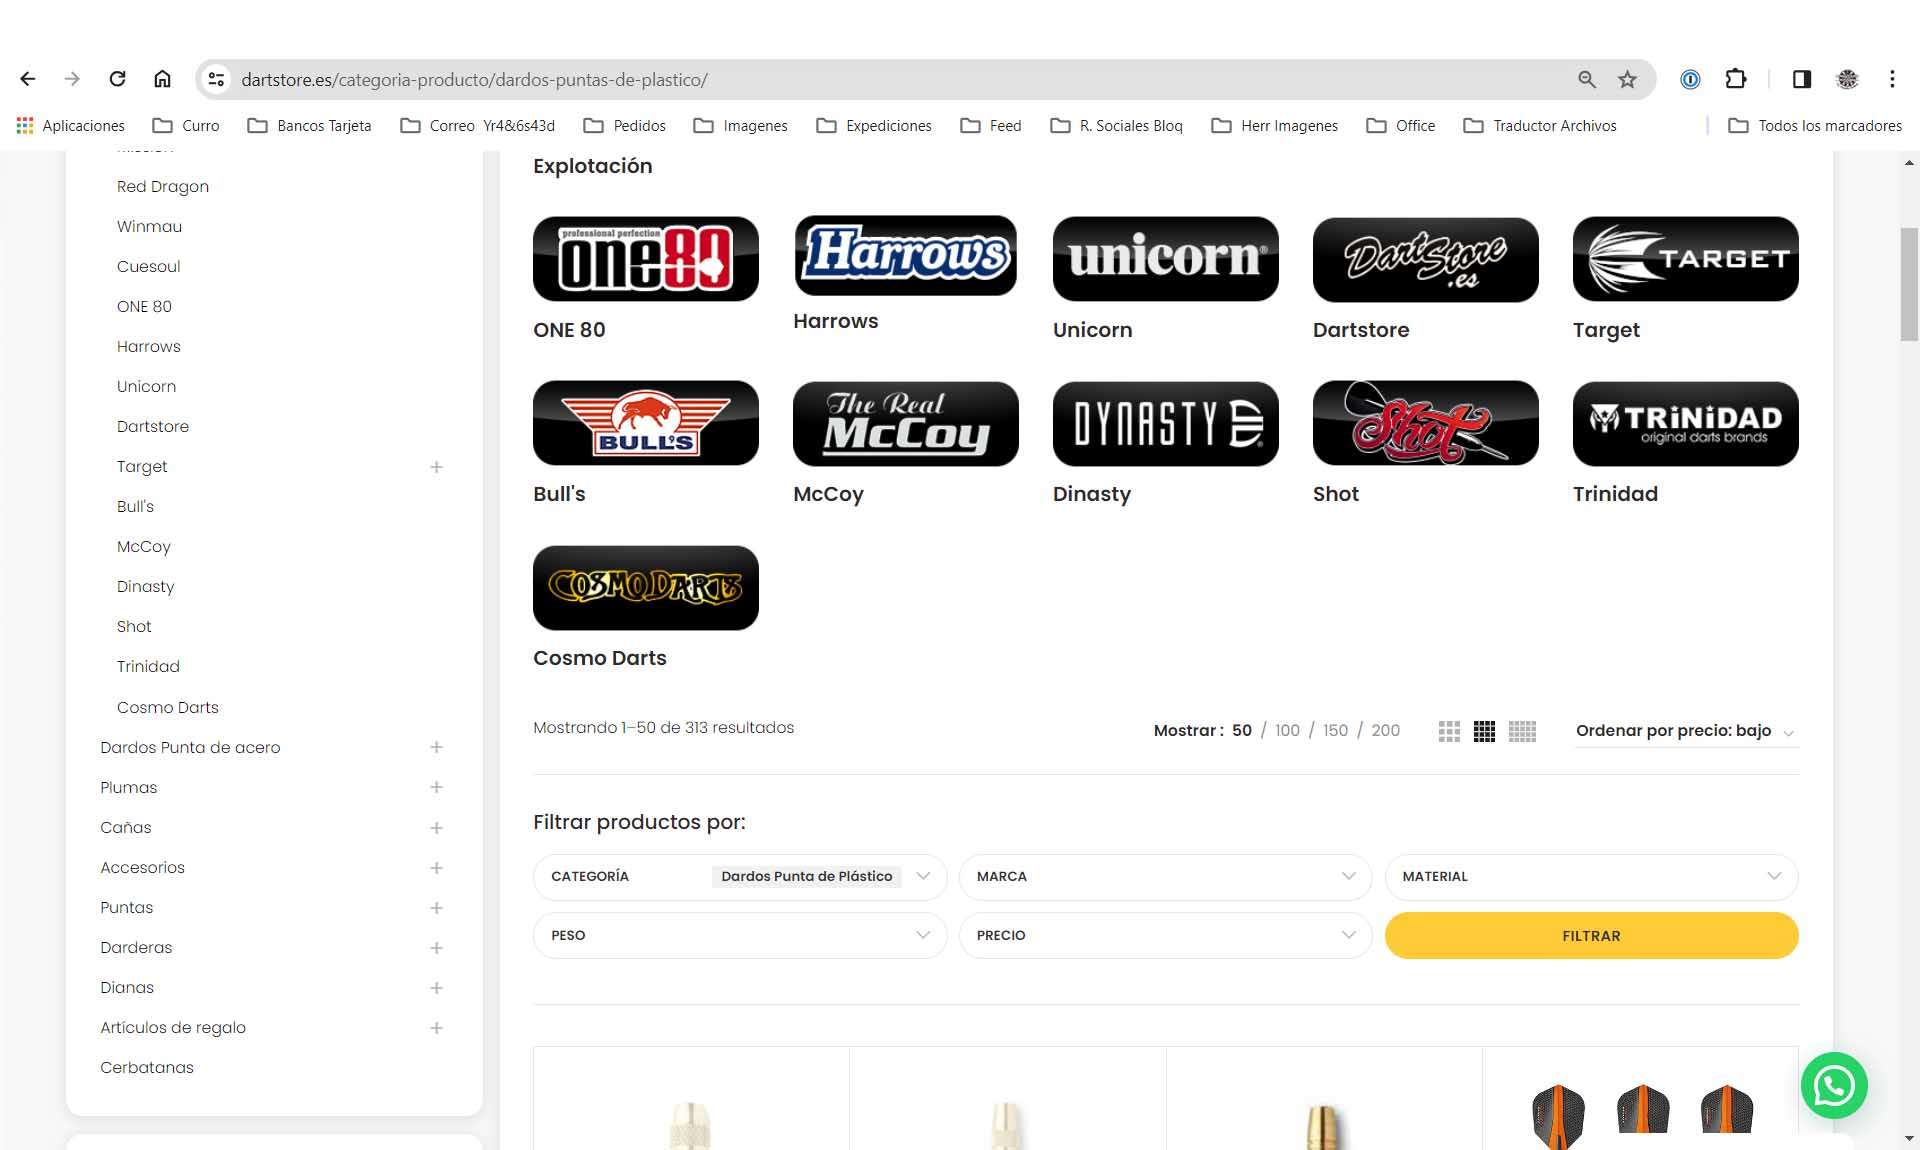Expand the Dianas category

pyautogui.click(x=436, y=988)
